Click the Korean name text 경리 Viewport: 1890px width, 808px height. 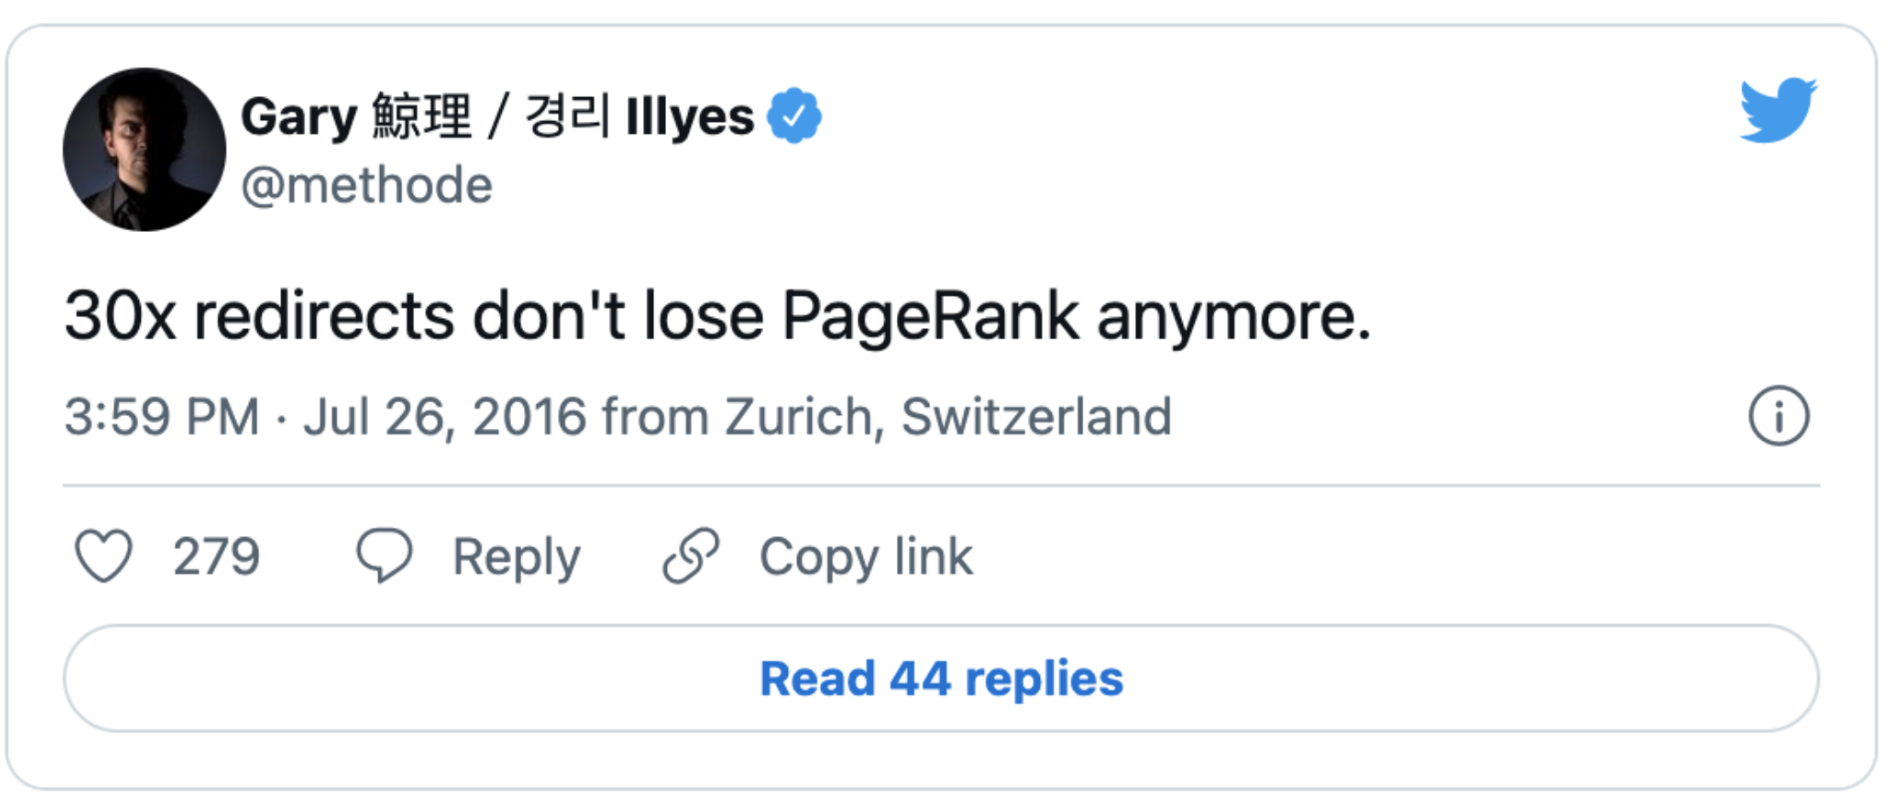click(567, 116)
